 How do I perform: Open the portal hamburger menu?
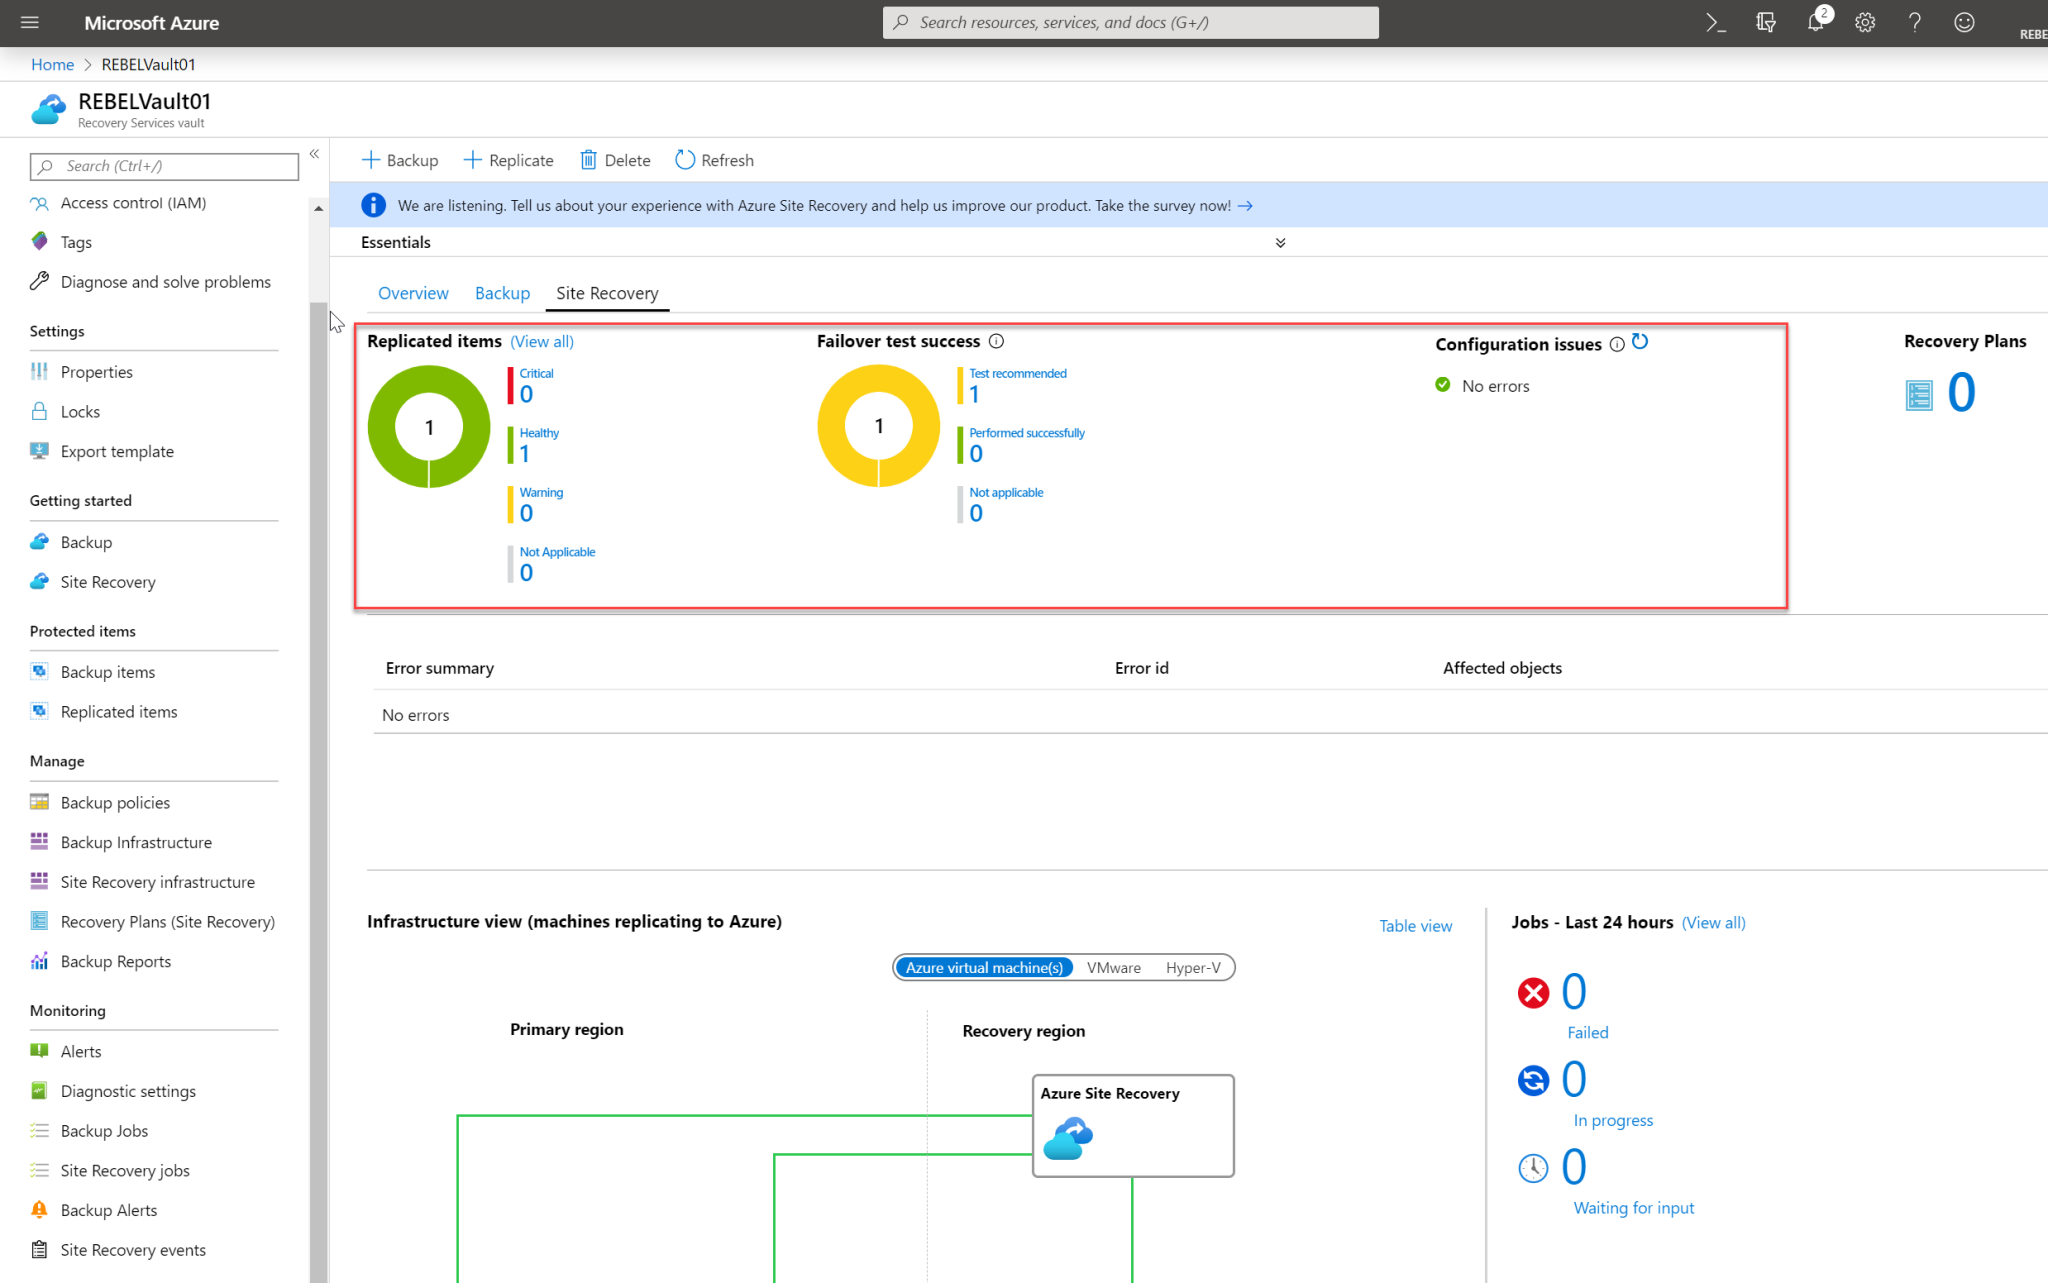pyautogui.click(x=29, y=22)
